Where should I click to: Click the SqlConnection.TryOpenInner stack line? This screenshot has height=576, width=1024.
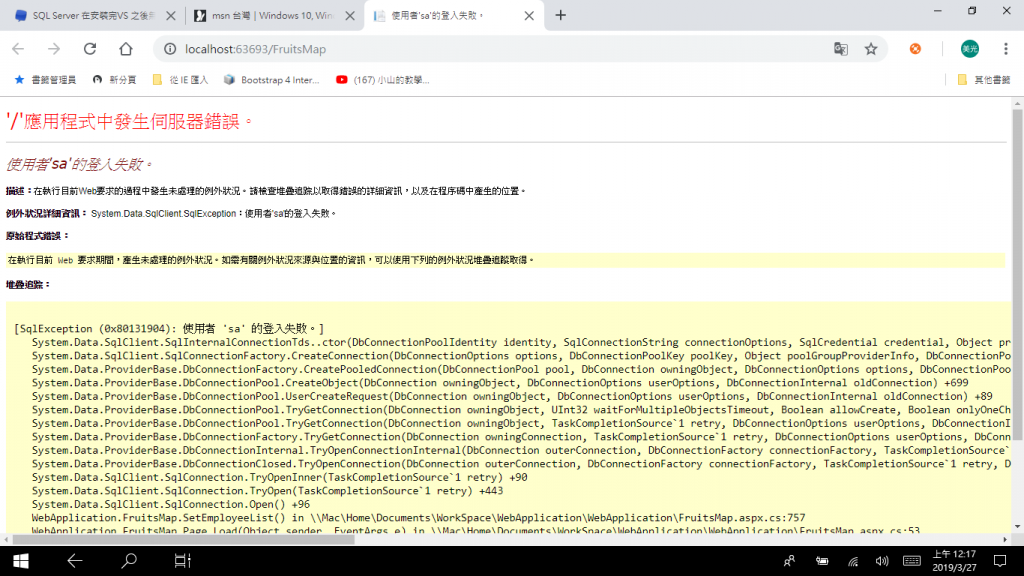coord(280,477)
